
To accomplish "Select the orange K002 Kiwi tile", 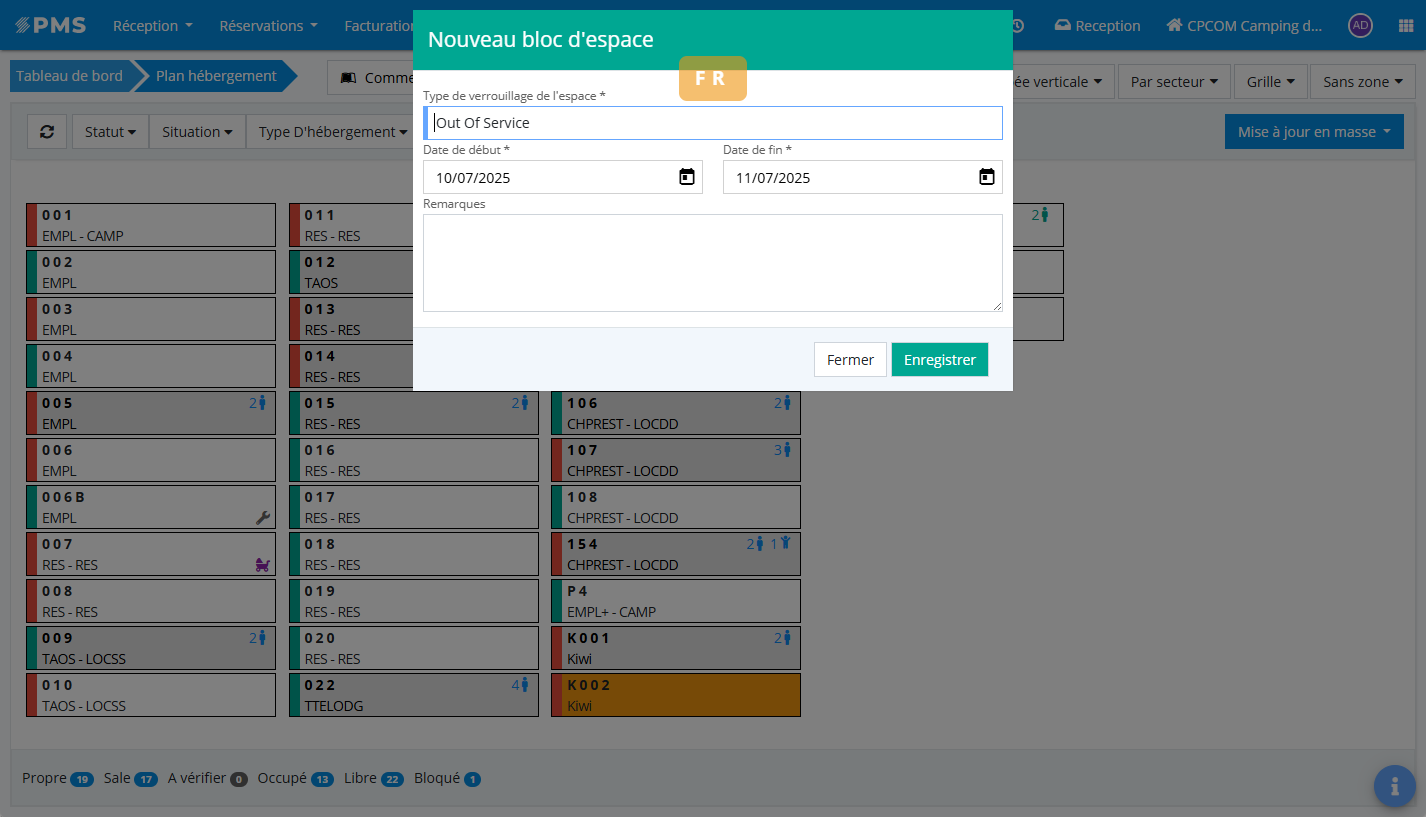I will pyautogui.click(x=675, y=695).
